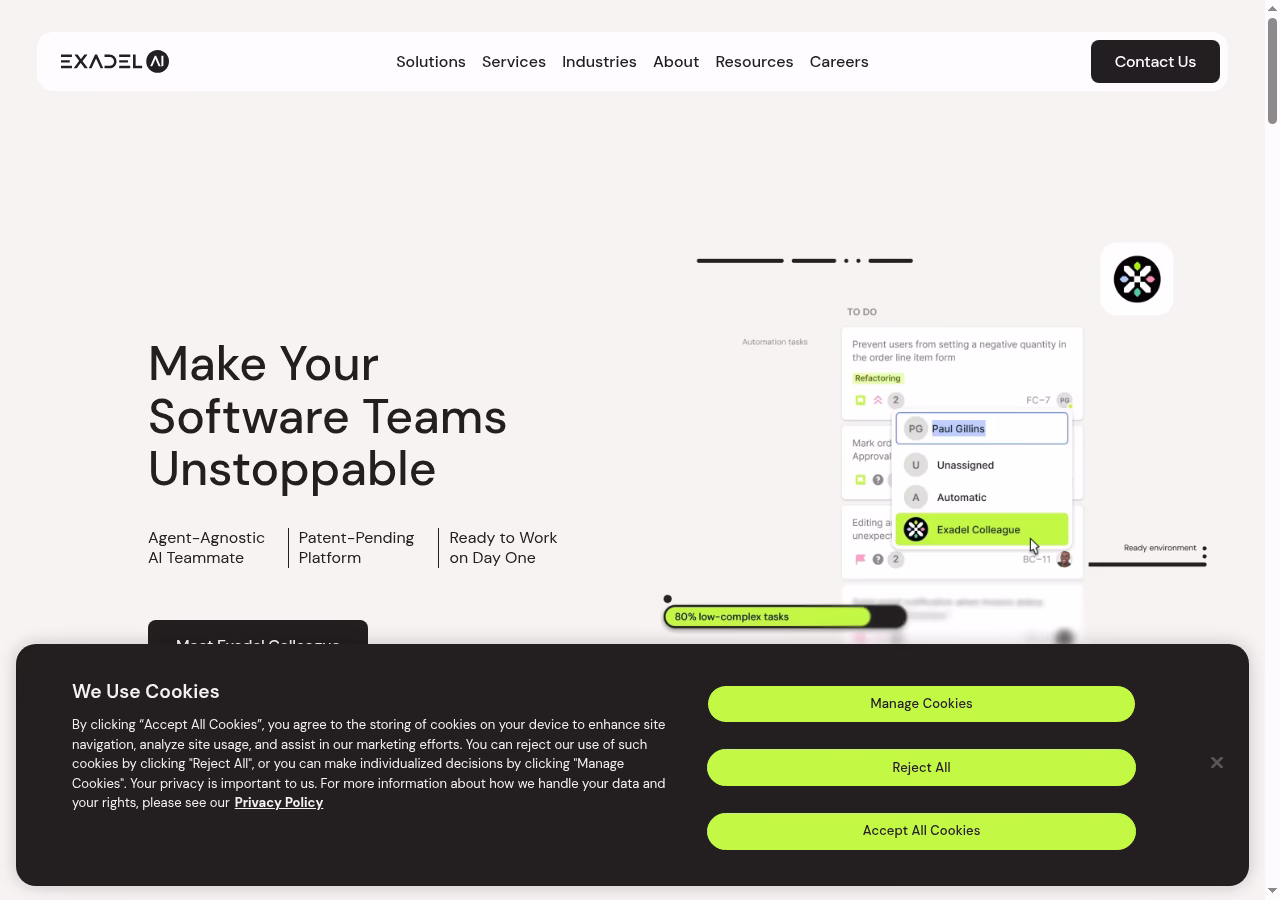Click the 'We Use Cookies' heading
This screenshot has width=1280, height=900.
point(146,691)
